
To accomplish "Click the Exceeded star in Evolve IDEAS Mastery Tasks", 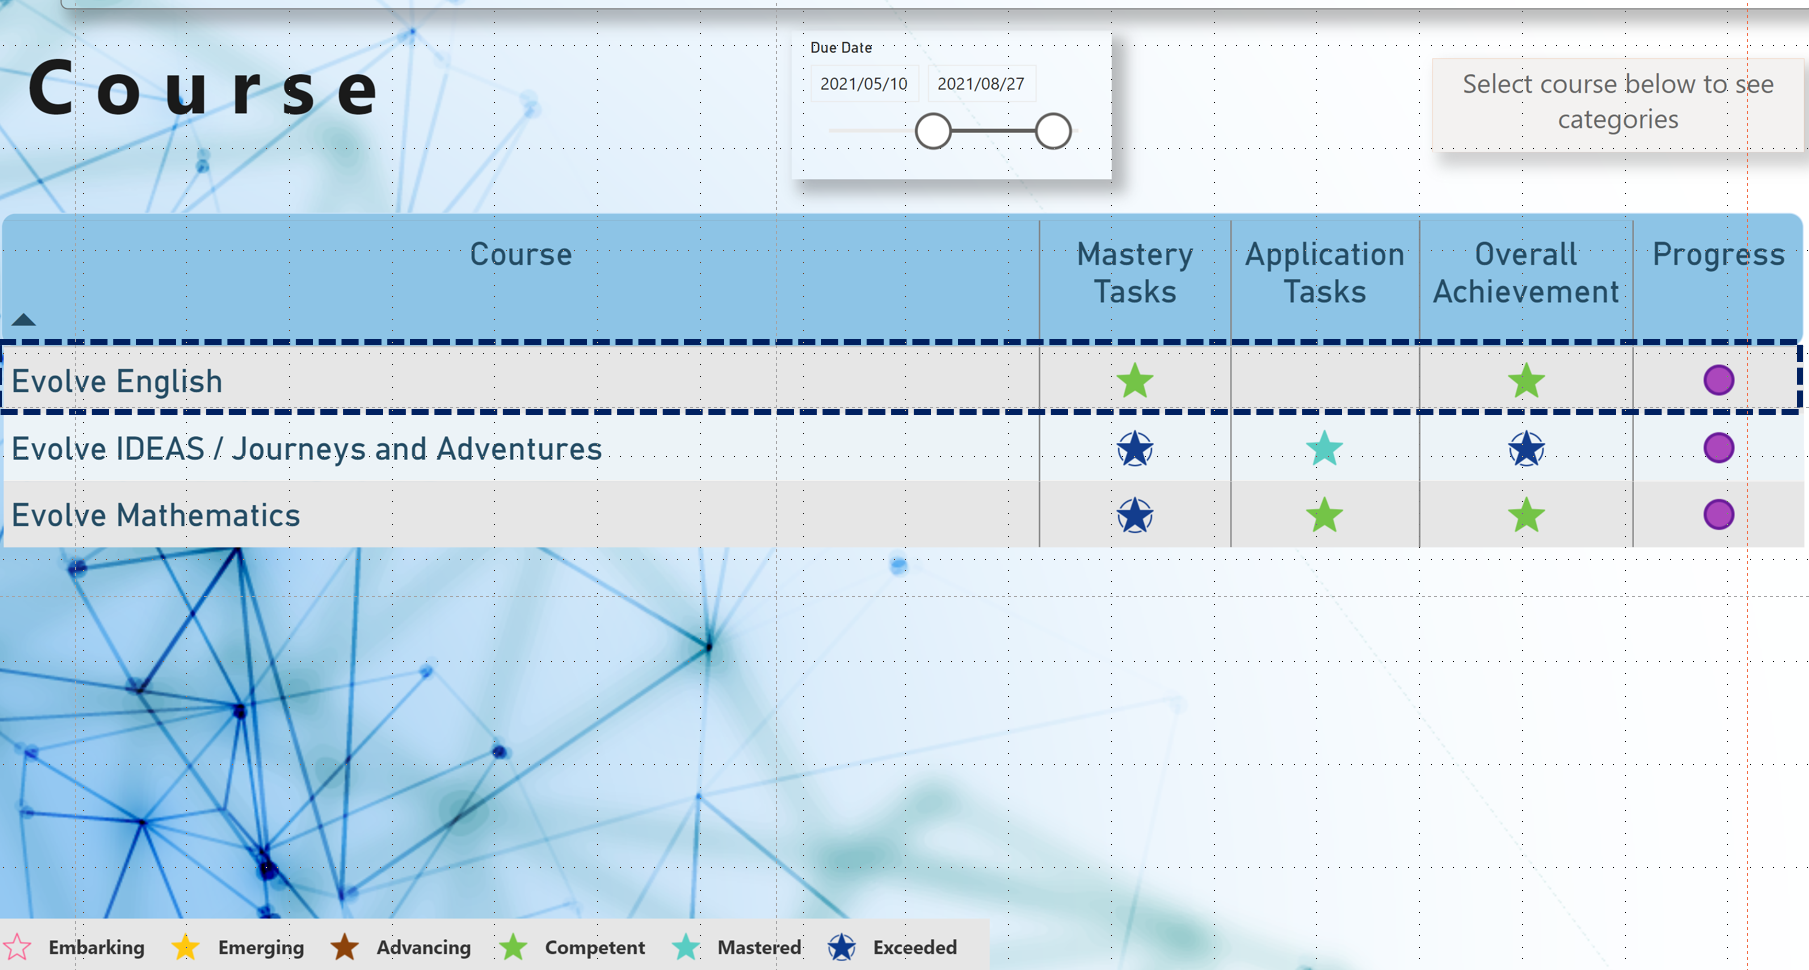I will (1134, 448).
